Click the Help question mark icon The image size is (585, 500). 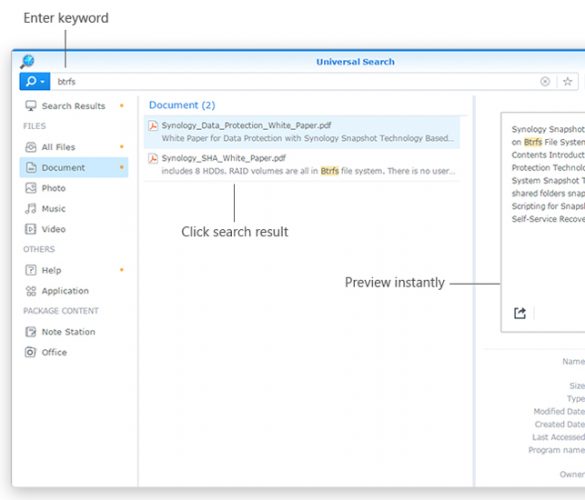coord(31,270)
